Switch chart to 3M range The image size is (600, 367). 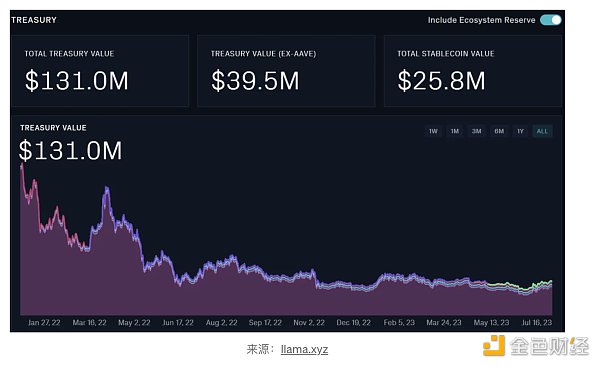pyautogui.click(x=476, y=131)
